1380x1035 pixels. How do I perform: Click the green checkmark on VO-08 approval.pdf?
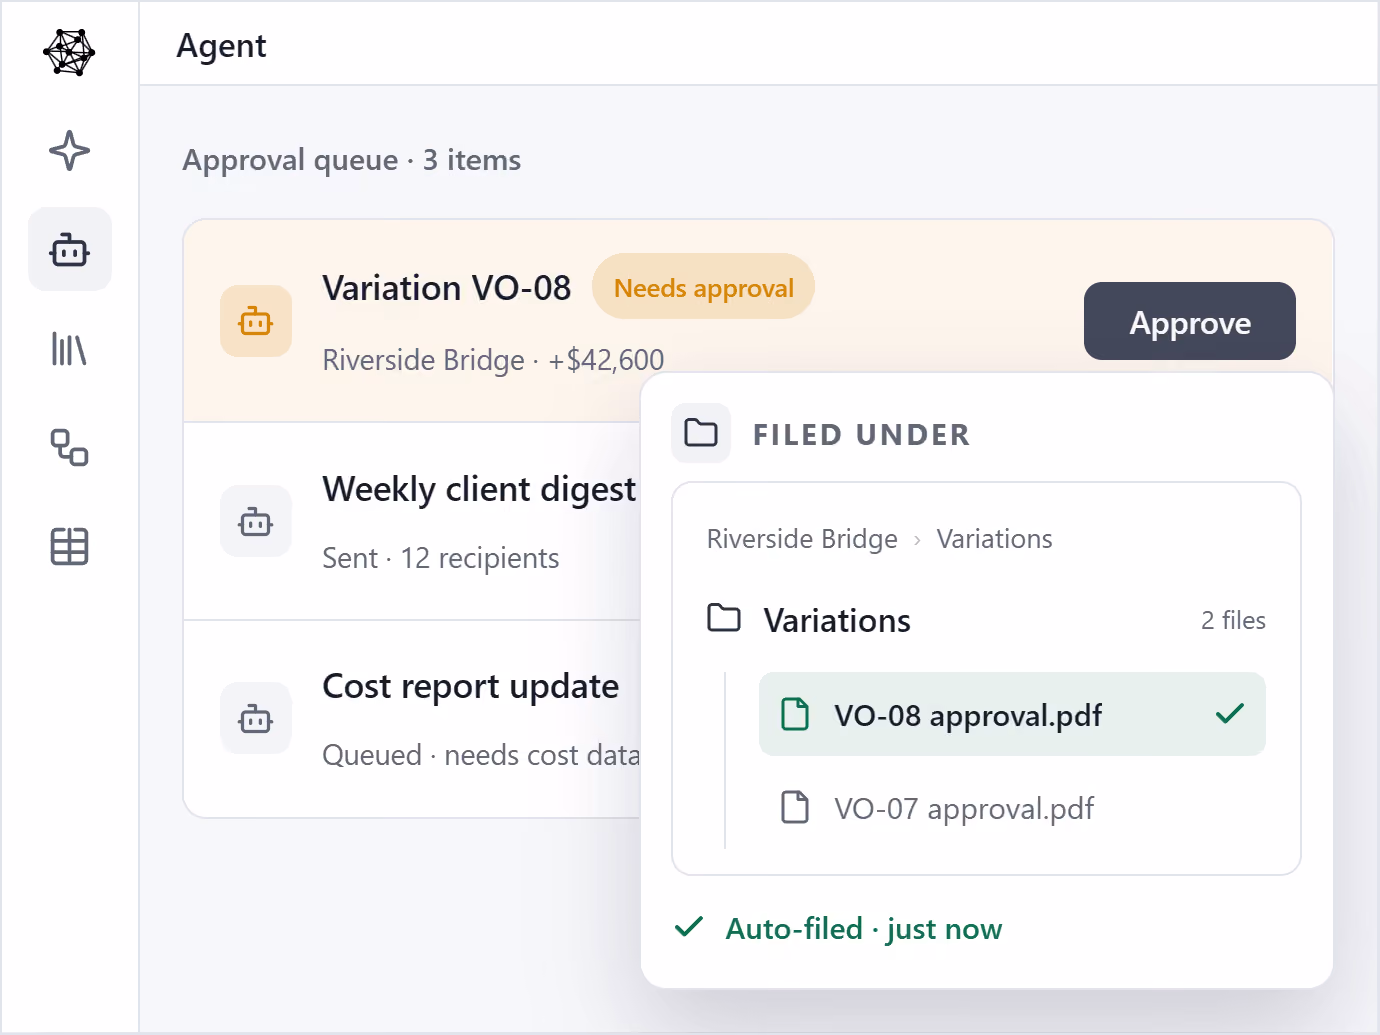coord(1230,714)
